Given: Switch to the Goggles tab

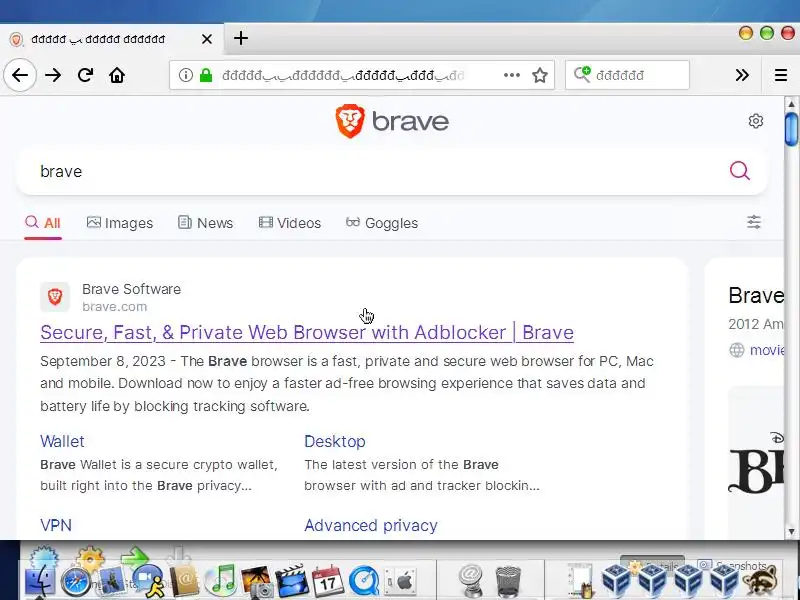Looking at the screenshot, I should point(382,223).
